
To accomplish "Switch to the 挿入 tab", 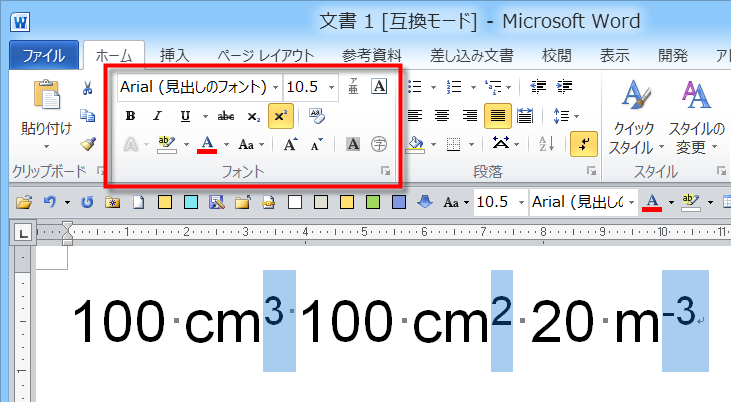I will [174, 55].
